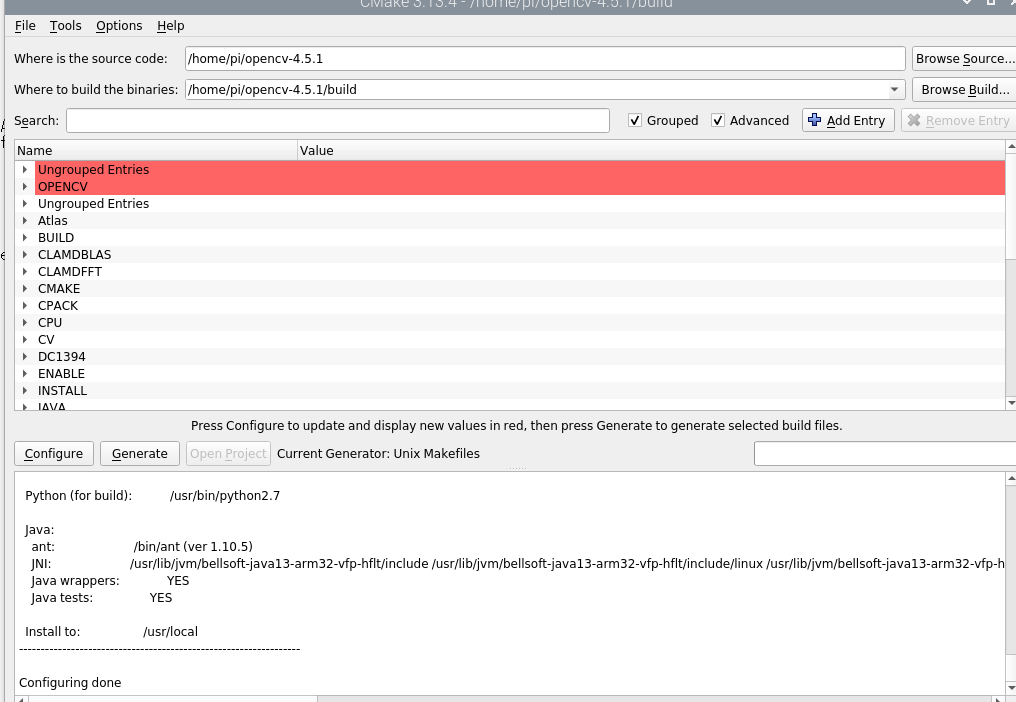Viewport: 1016px width, 702px height.
Task: Select the CPU row label
Action: (x=50, y=322)
